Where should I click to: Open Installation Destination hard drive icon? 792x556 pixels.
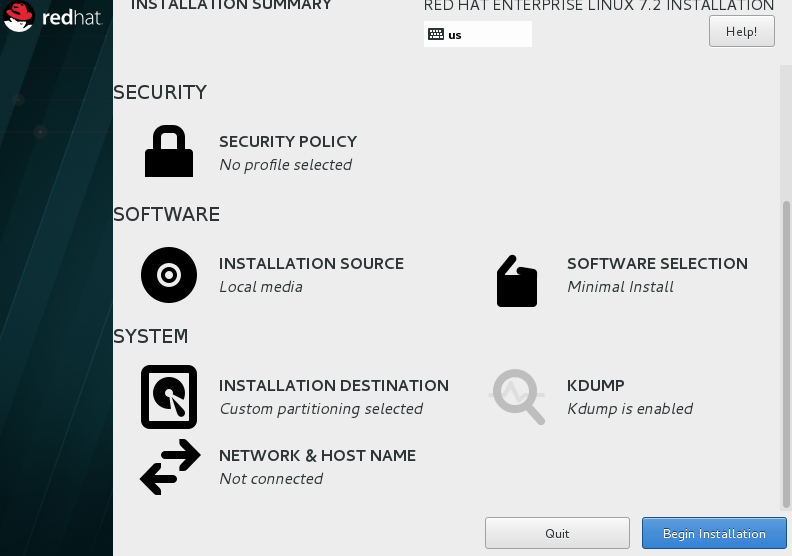(169, 397)
